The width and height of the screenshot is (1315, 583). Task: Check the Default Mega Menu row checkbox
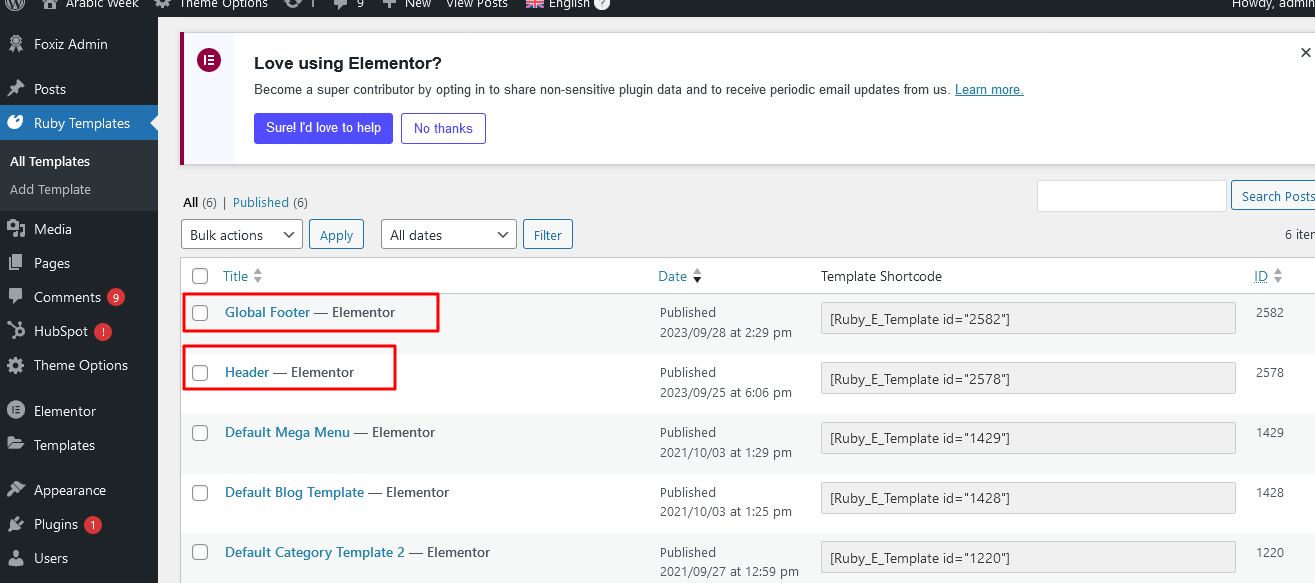coord(200,433)
